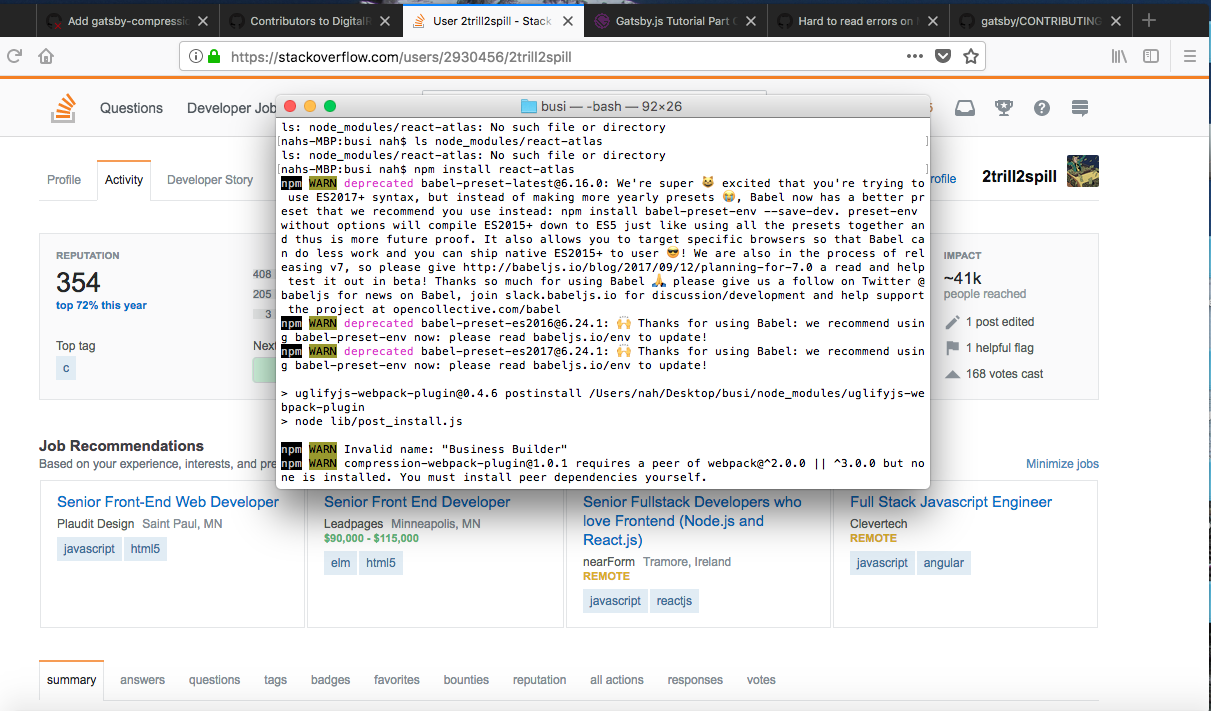Open 'Senior Front End Developer' job
1211x711 pixels.
[x=417, y=502]
